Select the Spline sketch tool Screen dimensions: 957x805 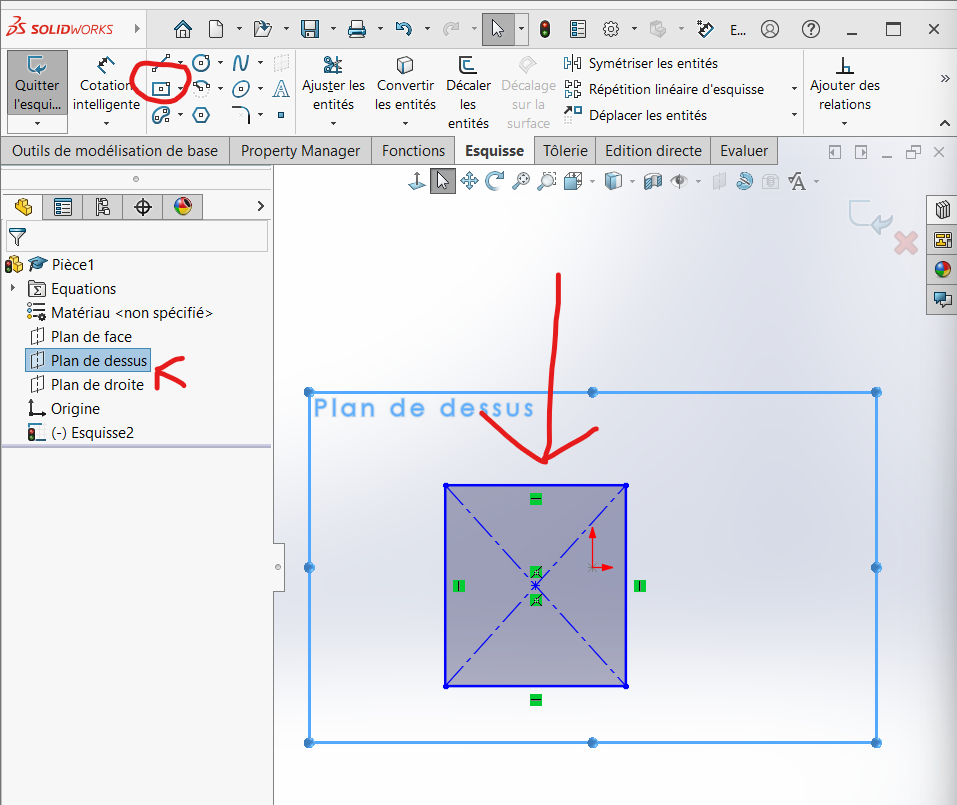(241, 62)
